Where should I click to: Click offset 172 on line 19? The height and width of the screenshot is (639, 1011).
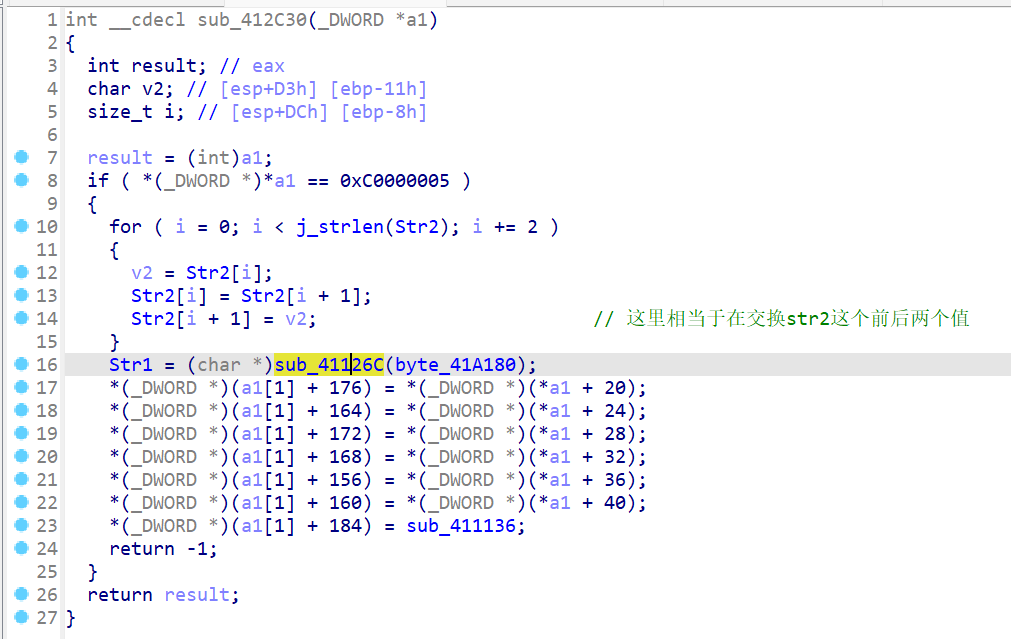click(x=346, y=434)
